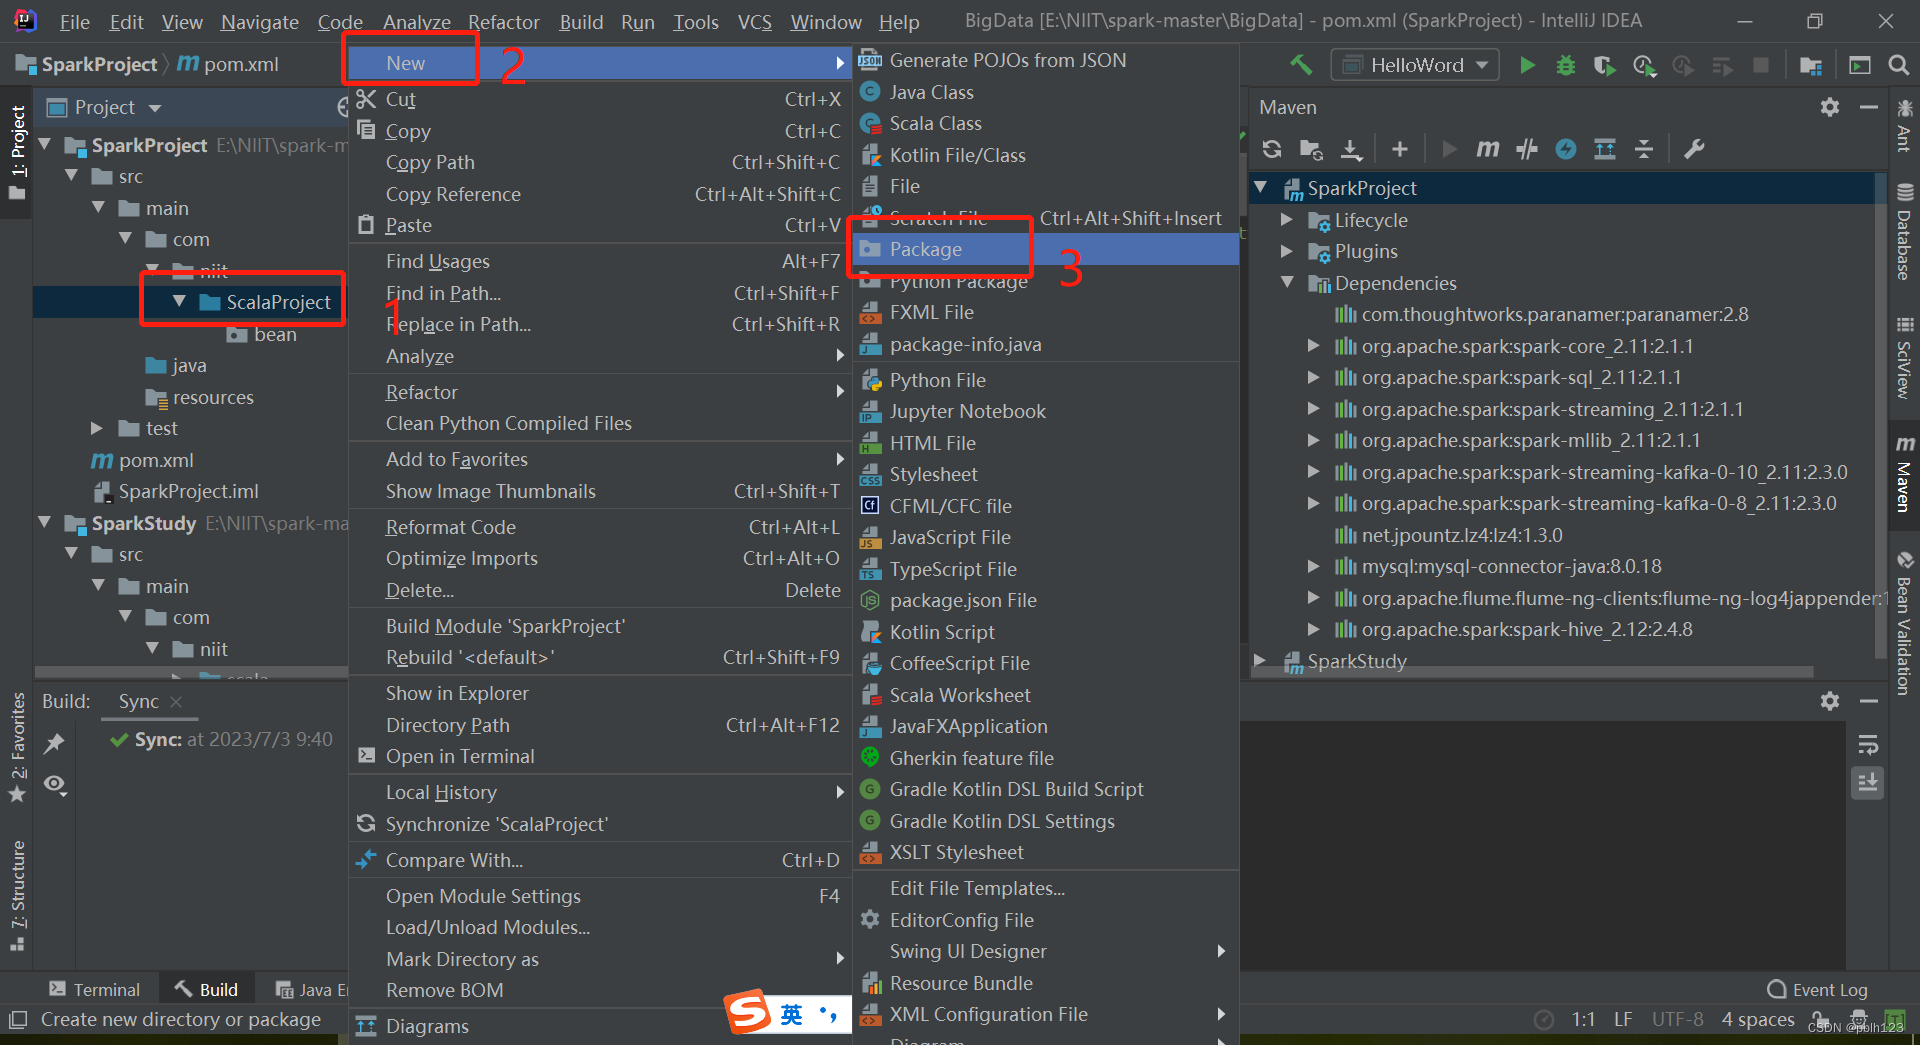This screenshot has width=1920, height=1045.
Task: Toggle scroll to end in Build output
Action: pos(1868,783)
